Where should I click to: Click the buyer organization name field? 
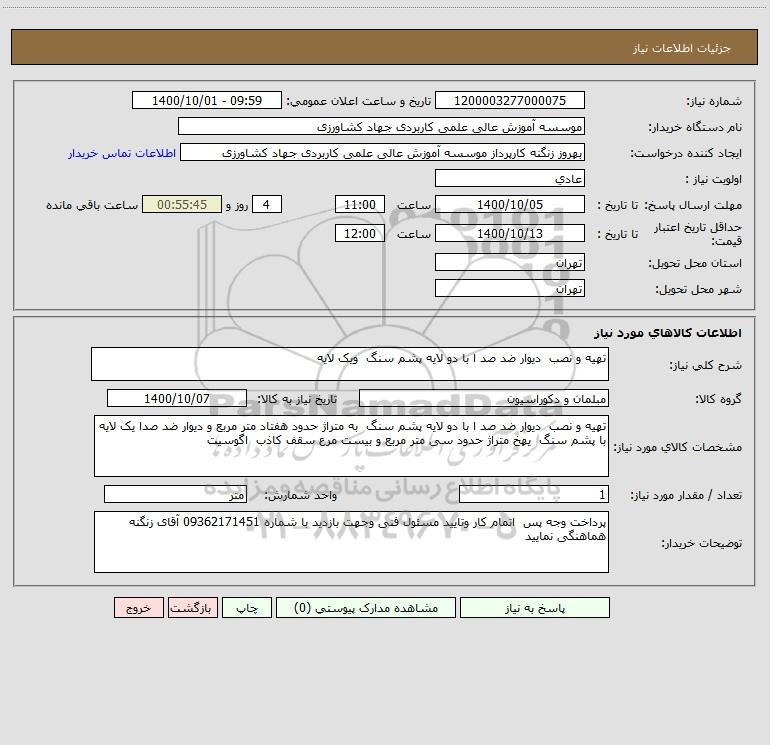381,126
